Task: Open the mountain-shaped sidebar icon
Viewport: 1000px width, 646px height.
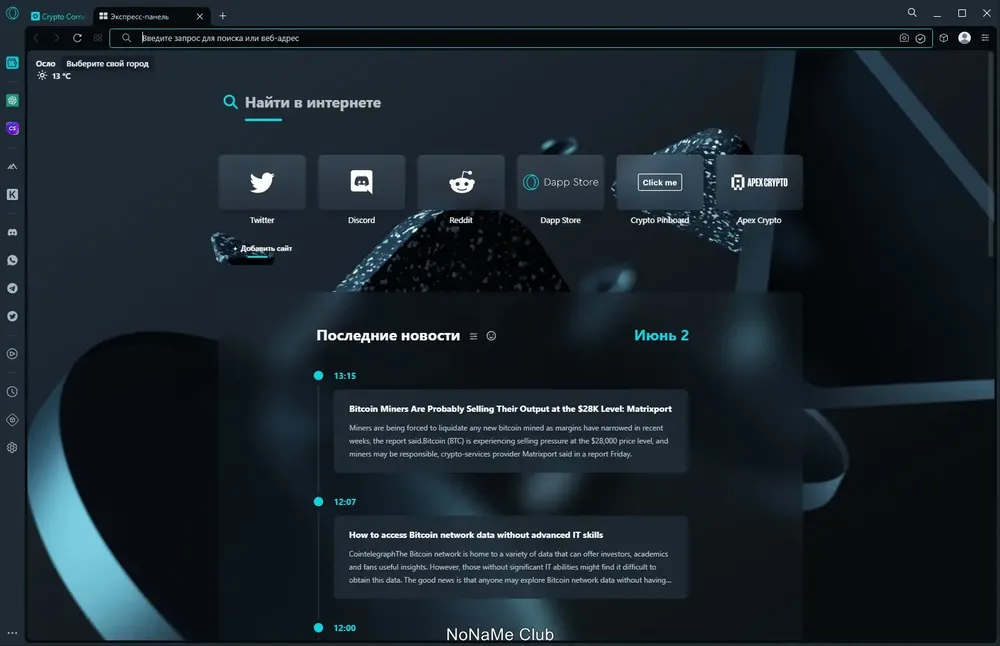Action: pos(12,166)
